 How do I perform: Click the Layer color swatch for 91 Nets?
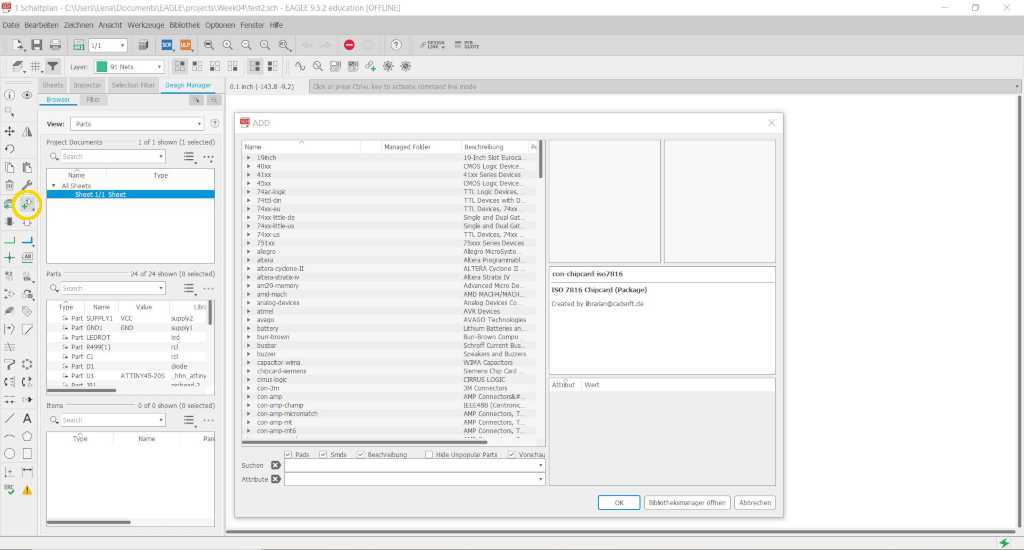point(101,67)
